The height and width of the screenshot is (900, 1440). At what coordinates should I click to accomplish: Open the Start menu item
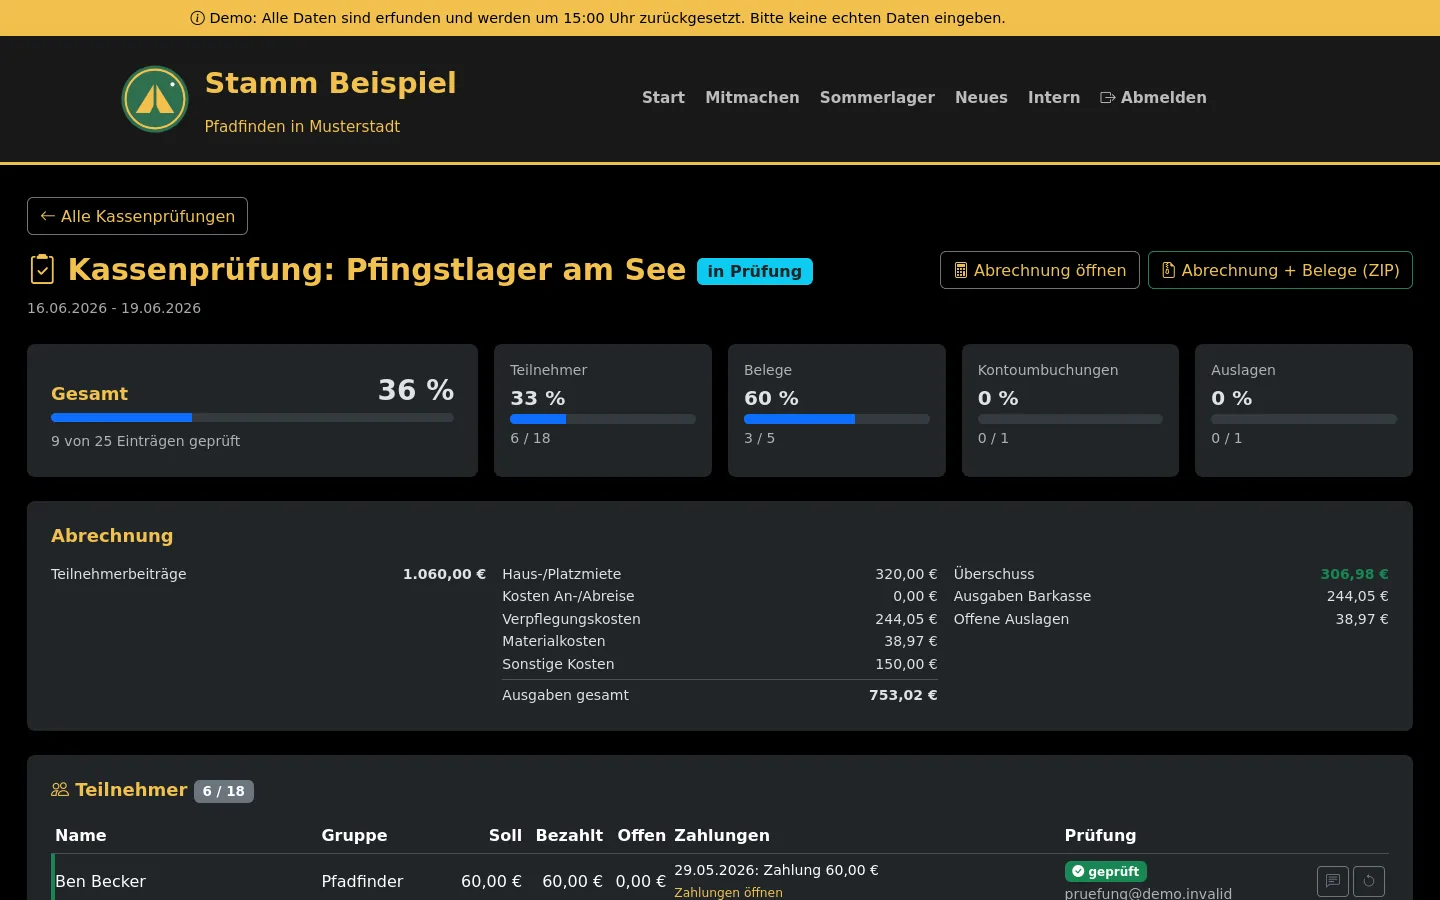(663, 97)
